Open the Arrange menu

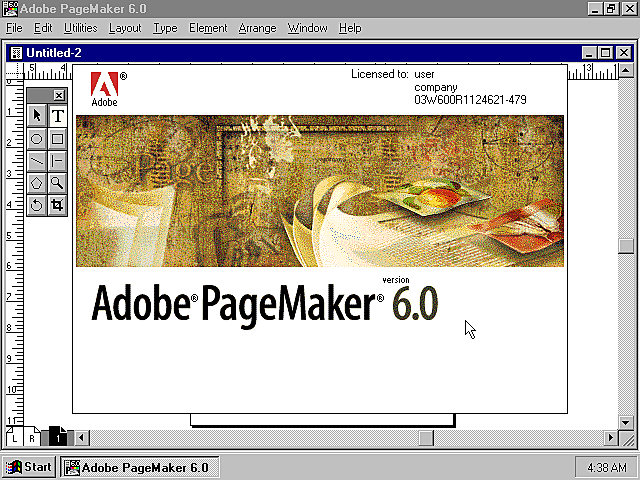coord(257,28)
